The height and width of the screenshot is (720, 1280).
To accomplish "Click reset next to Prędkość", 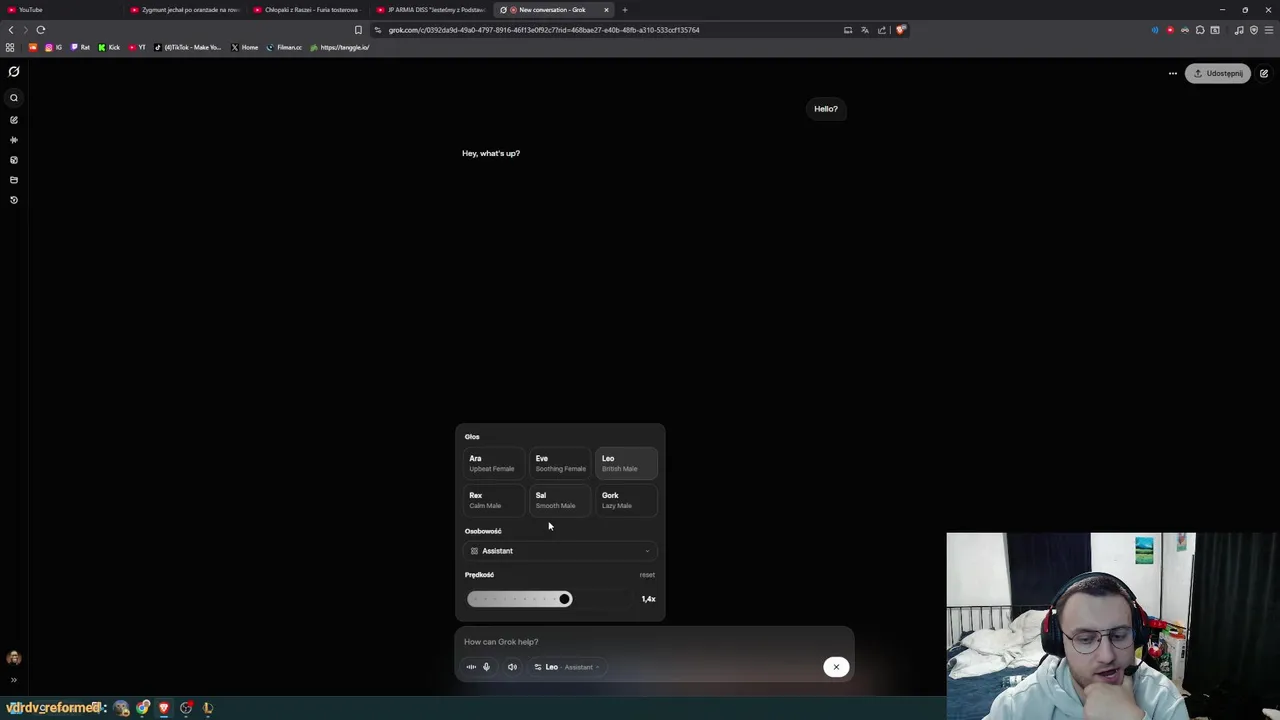I will coord(647,575).
